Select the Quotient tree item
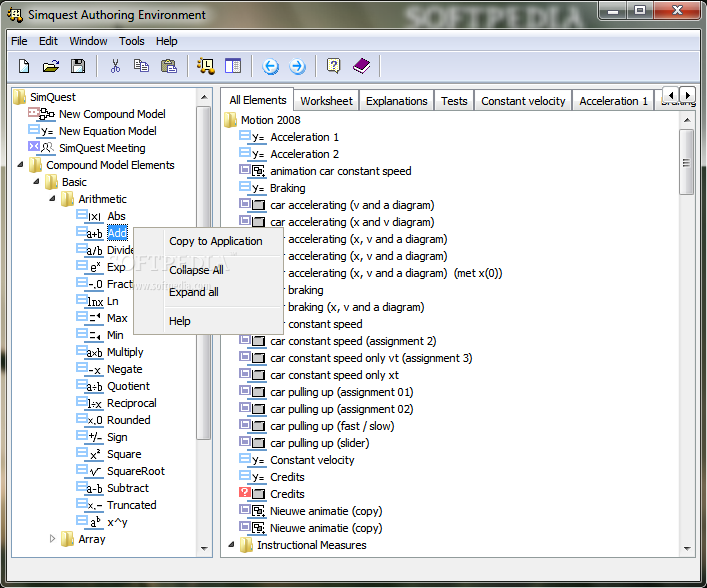This screenshot has width=707, height=588. coord(128,386)
